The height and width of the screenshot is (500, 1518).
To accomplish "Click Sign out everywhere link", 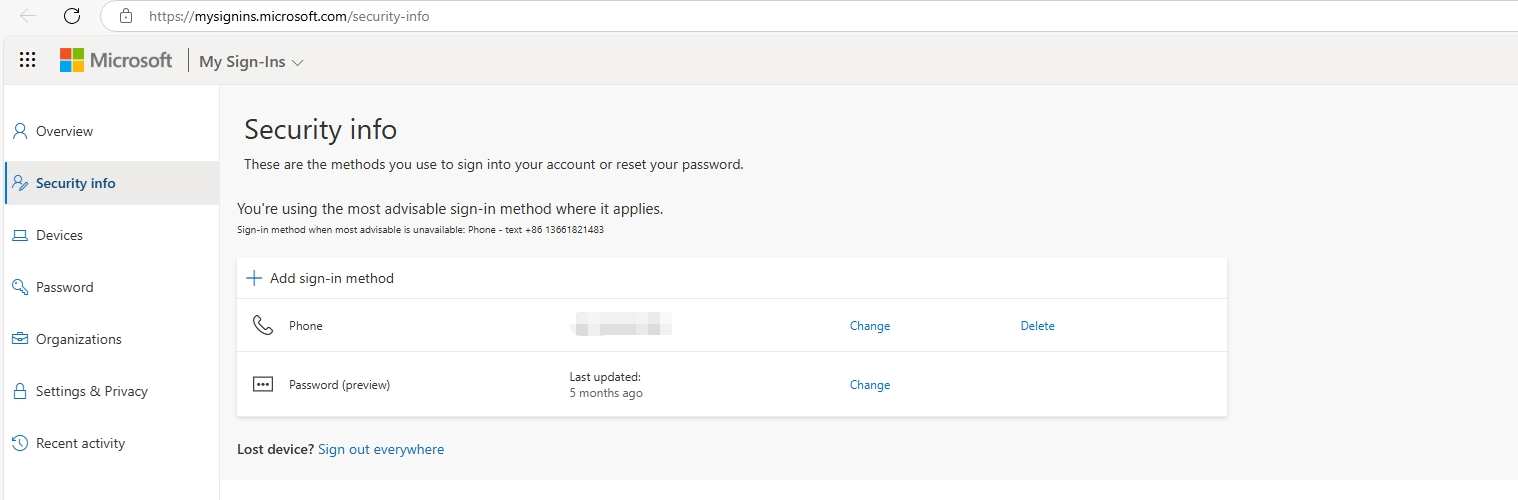I will click(x=381, y=450).
